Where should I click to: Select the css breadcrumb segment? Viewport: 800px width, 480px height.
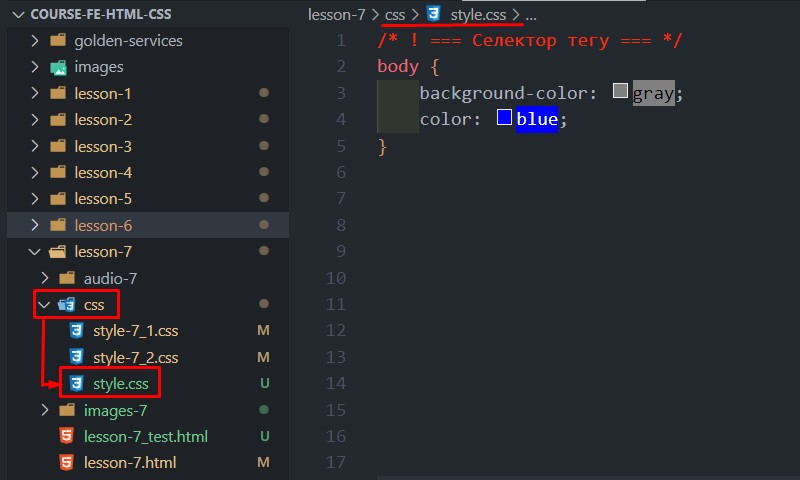pos(395,15)
